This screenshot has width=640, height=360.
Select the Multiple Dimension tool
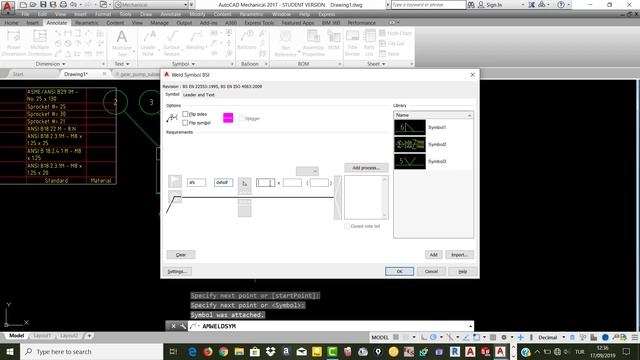pos(40,43)
